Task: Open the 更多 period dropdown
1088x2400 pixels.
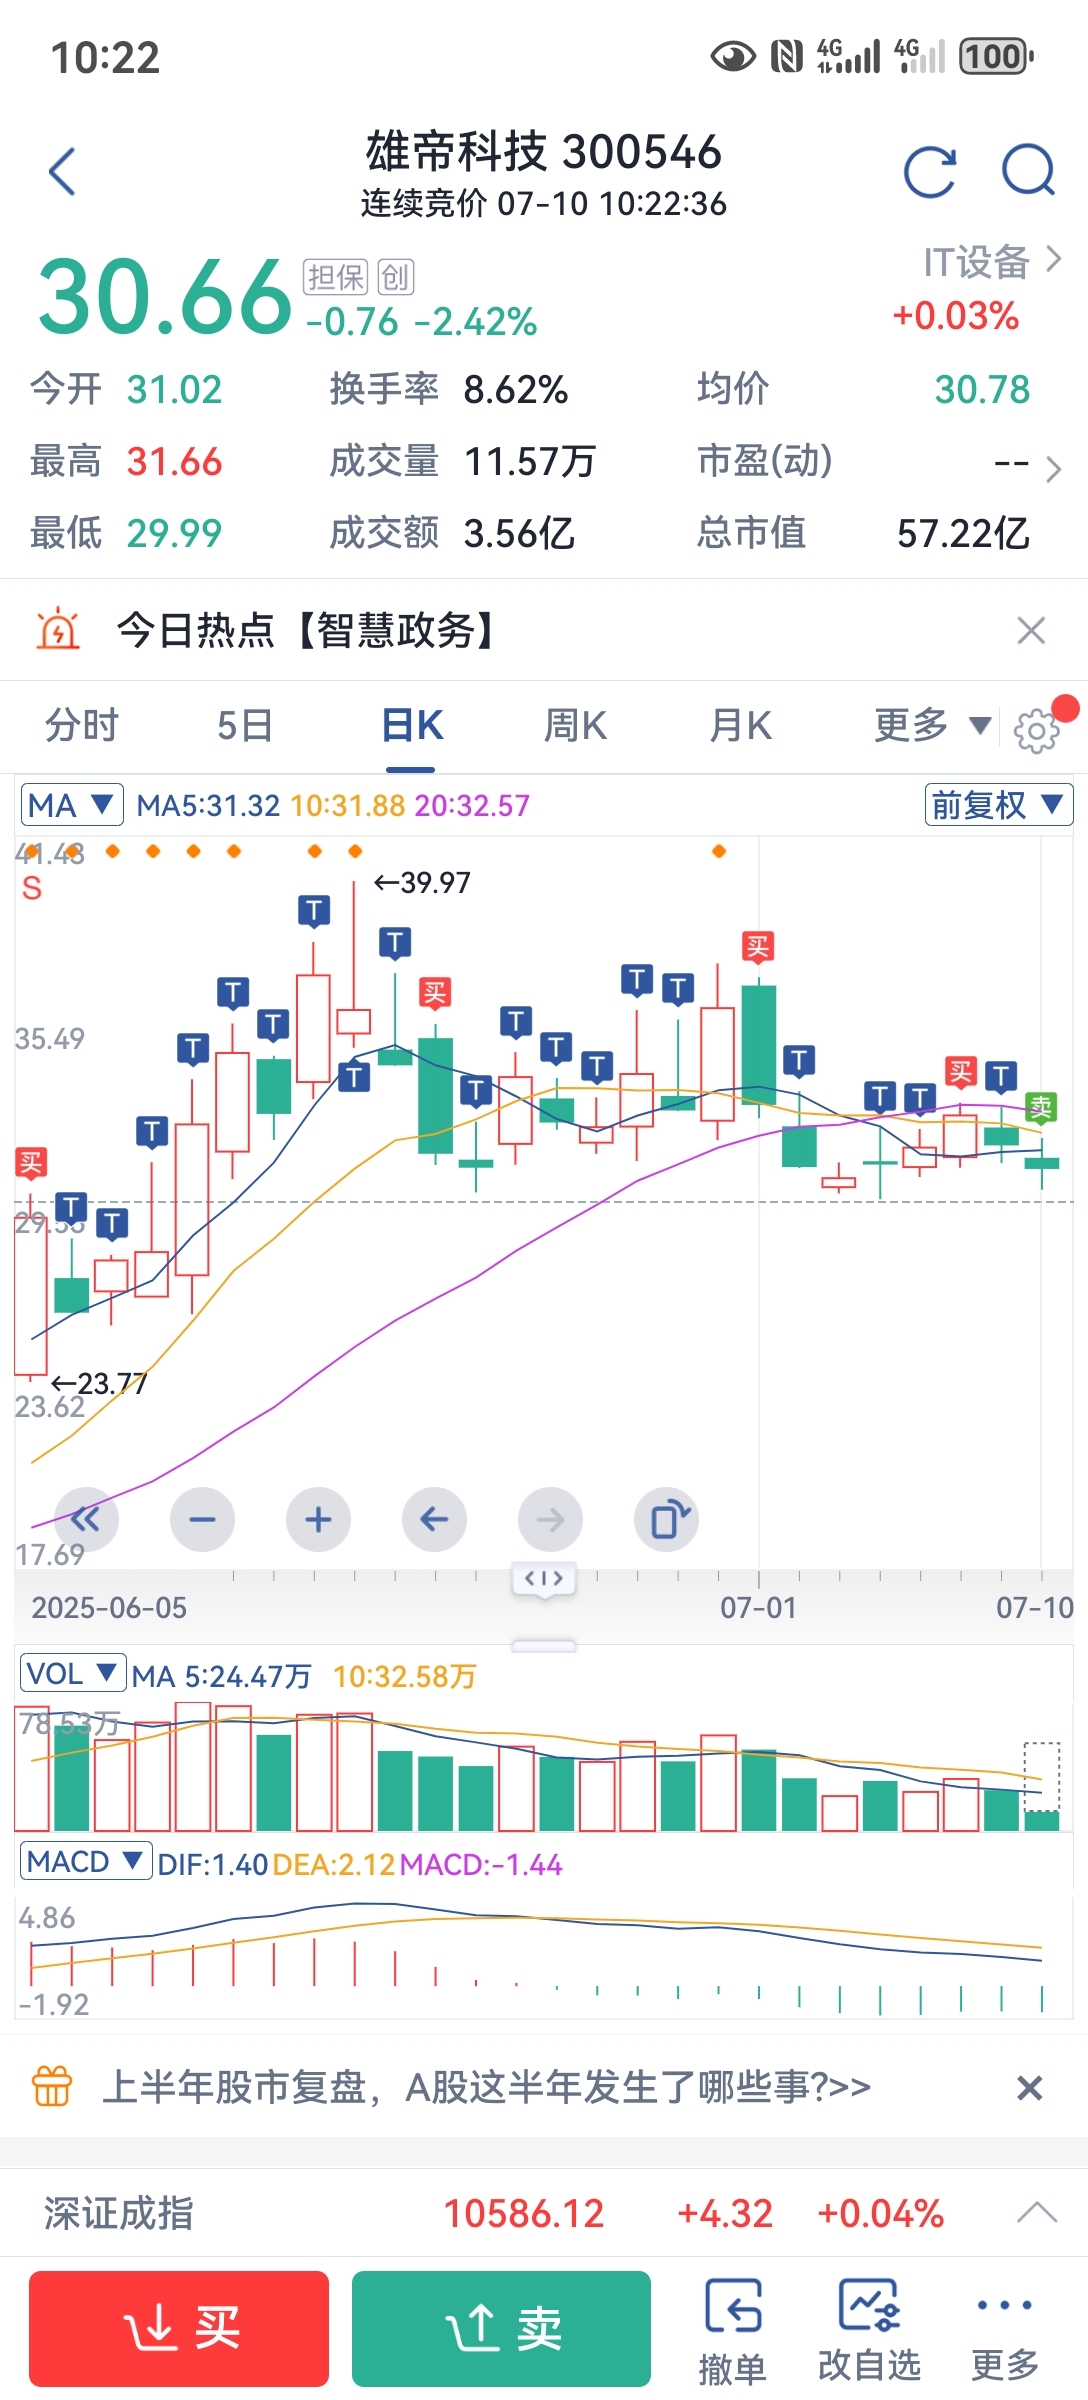Action: [932, 726]
